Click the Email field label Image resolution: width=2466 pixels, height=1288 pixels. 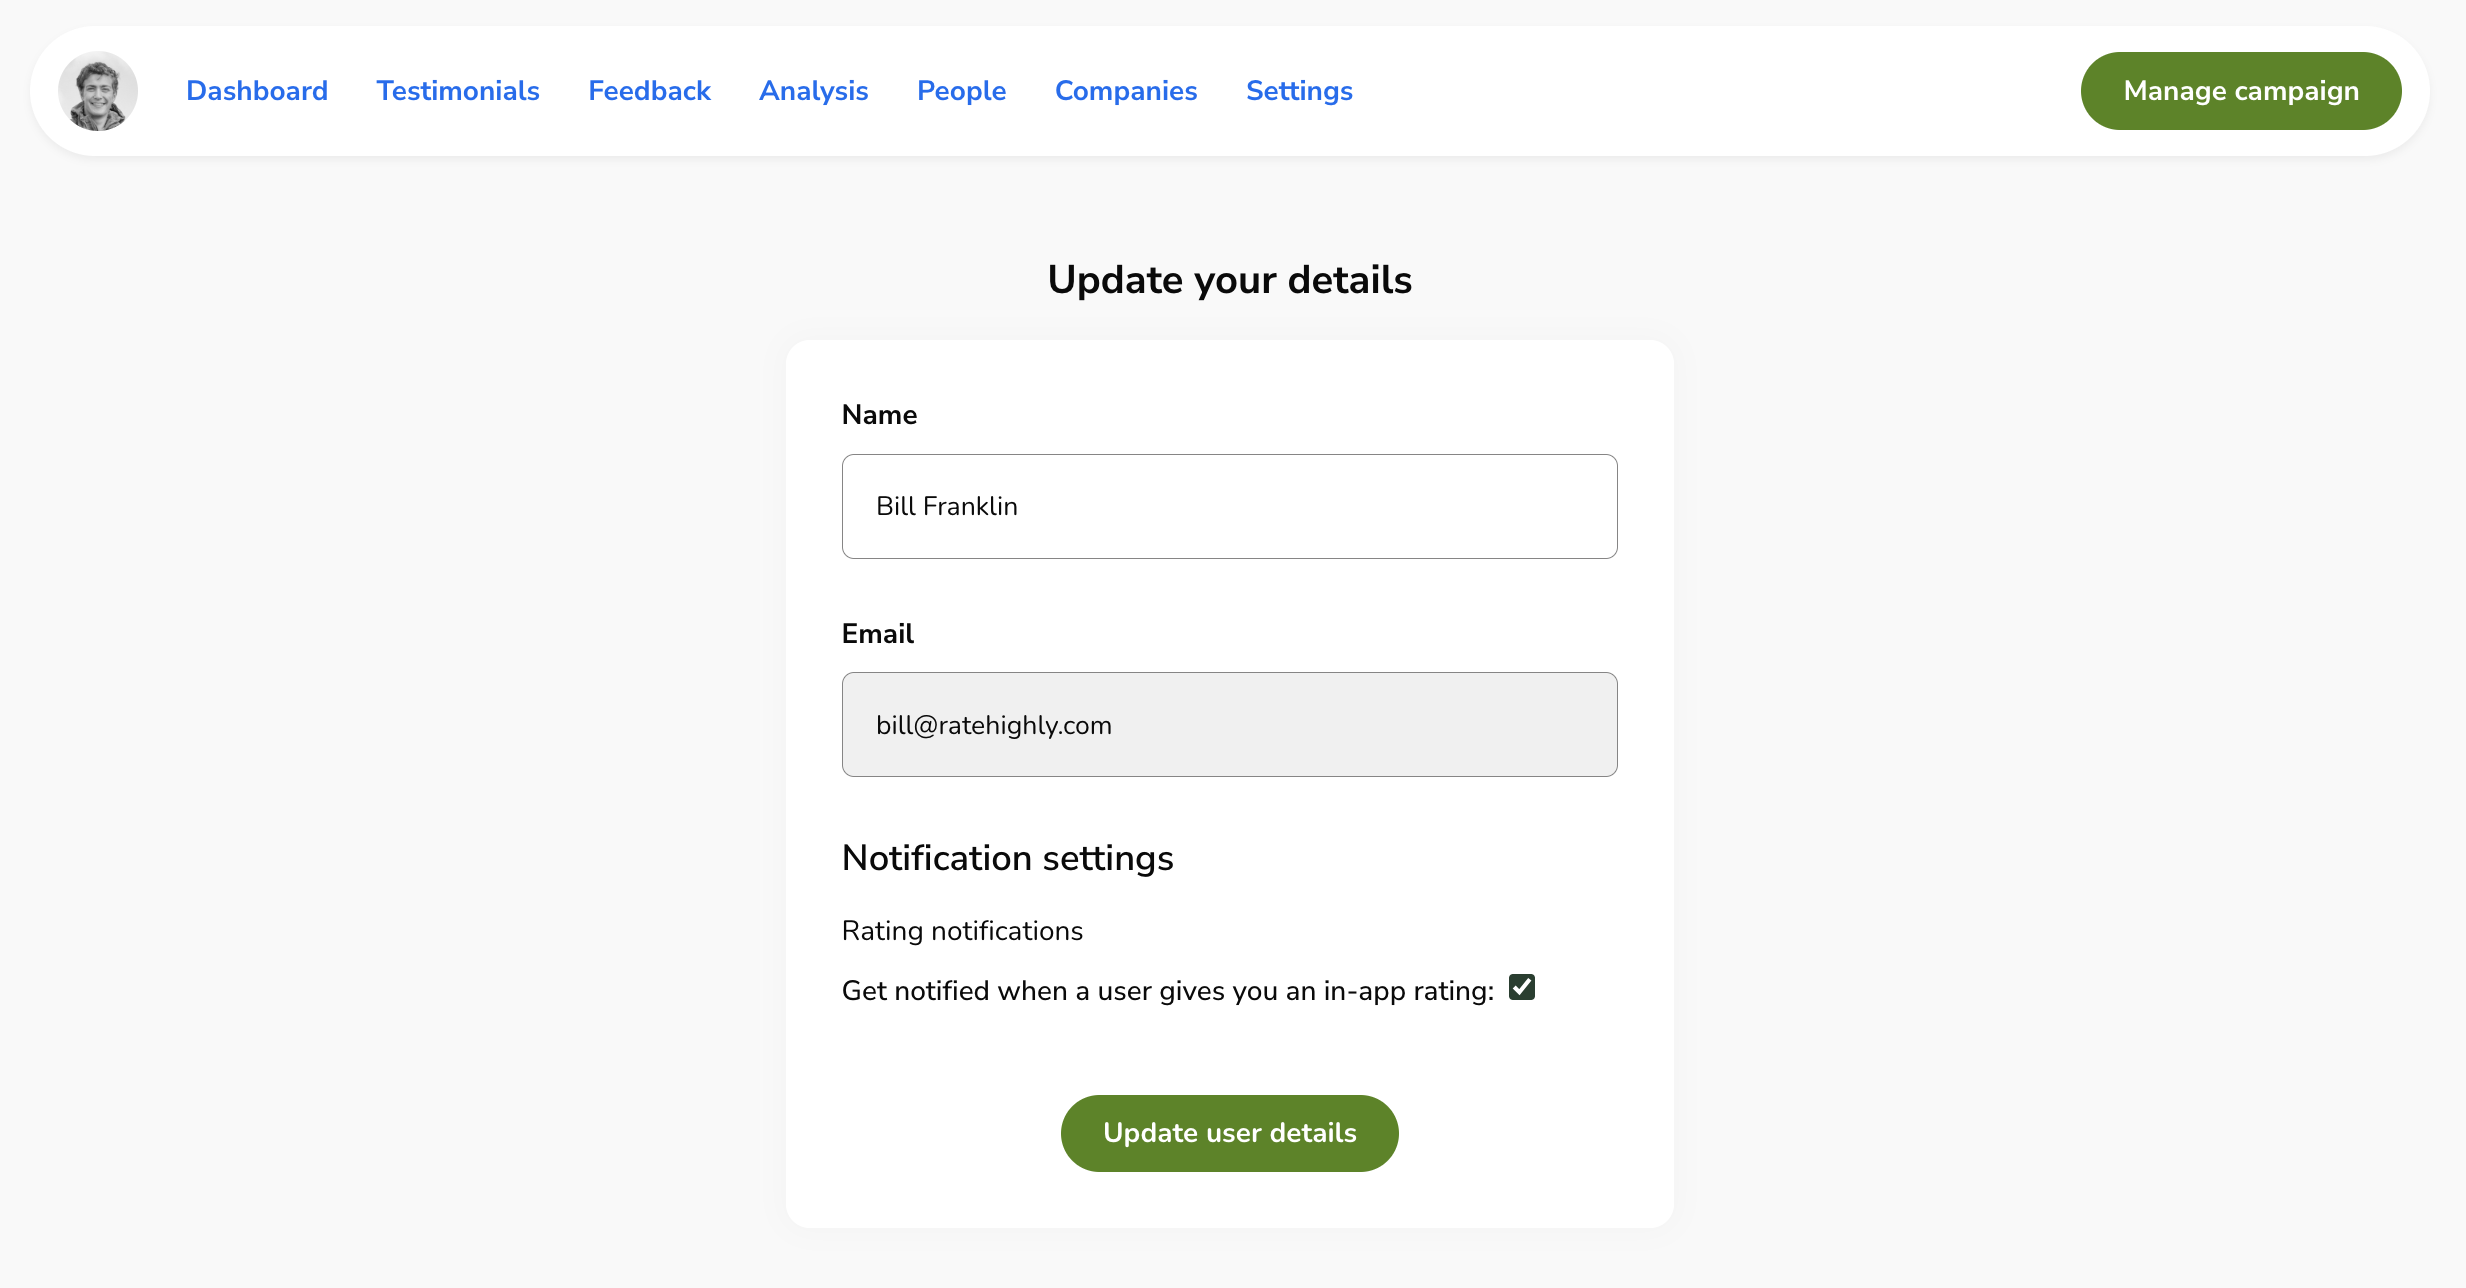877,633
